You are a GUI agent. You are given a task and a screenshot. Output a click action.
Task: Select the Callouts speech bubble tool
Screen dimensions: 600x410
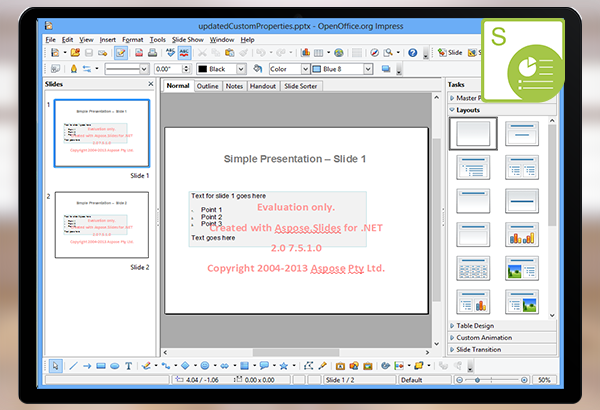coord(264,366)
